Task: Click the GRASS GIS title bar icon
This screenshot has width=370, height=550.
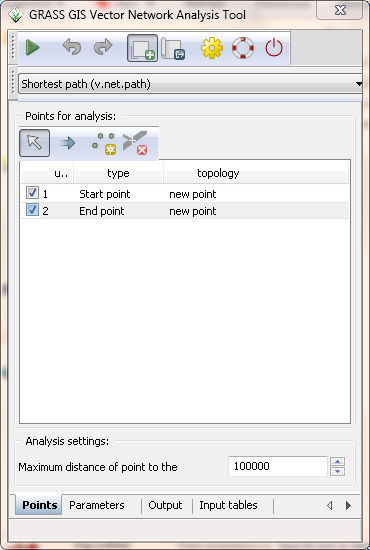Action: tap(15, 15)
